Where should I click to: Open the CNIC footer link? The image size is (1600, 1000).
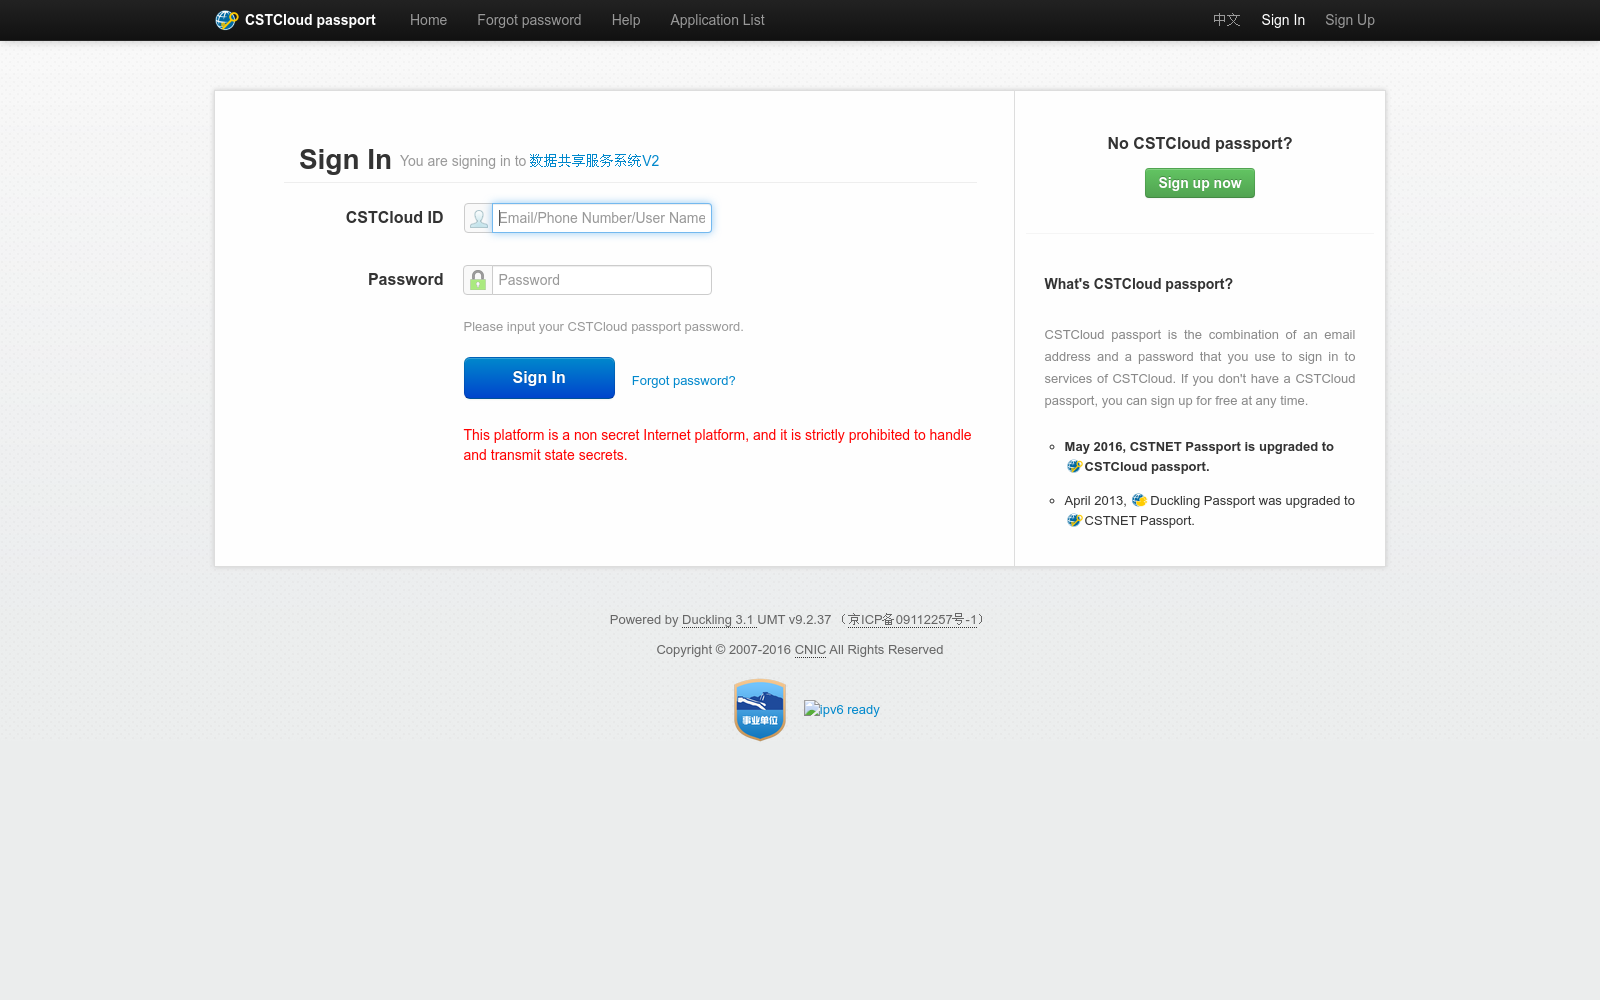coord(810,650)
